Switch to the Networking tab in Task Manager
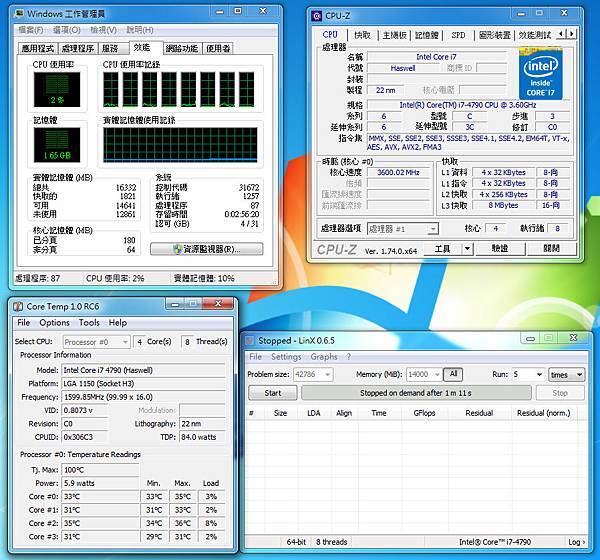The height and width of the screenshot is (560, 600). (182, 48)
